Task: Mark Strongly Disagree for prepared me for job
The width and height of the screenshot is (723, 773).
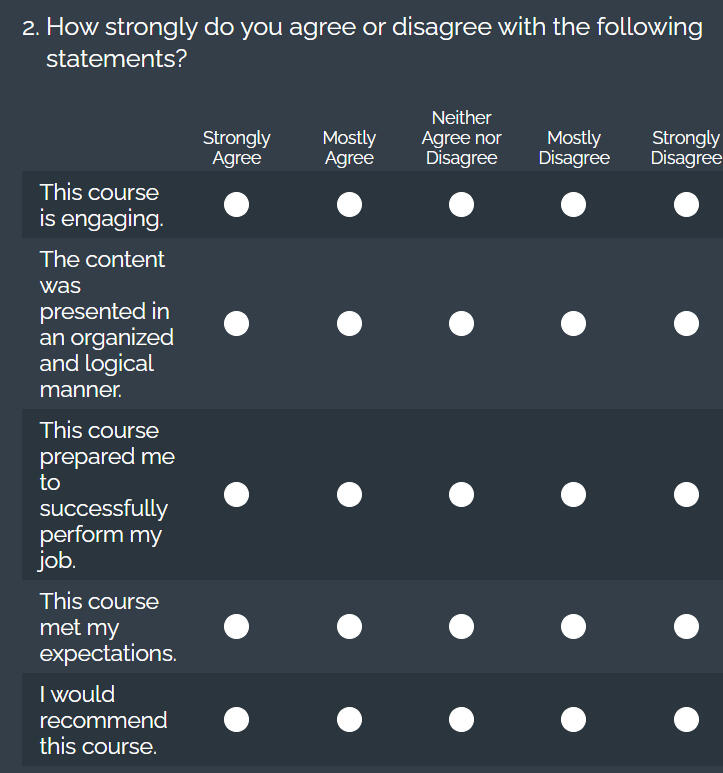Action: (686, 495)
